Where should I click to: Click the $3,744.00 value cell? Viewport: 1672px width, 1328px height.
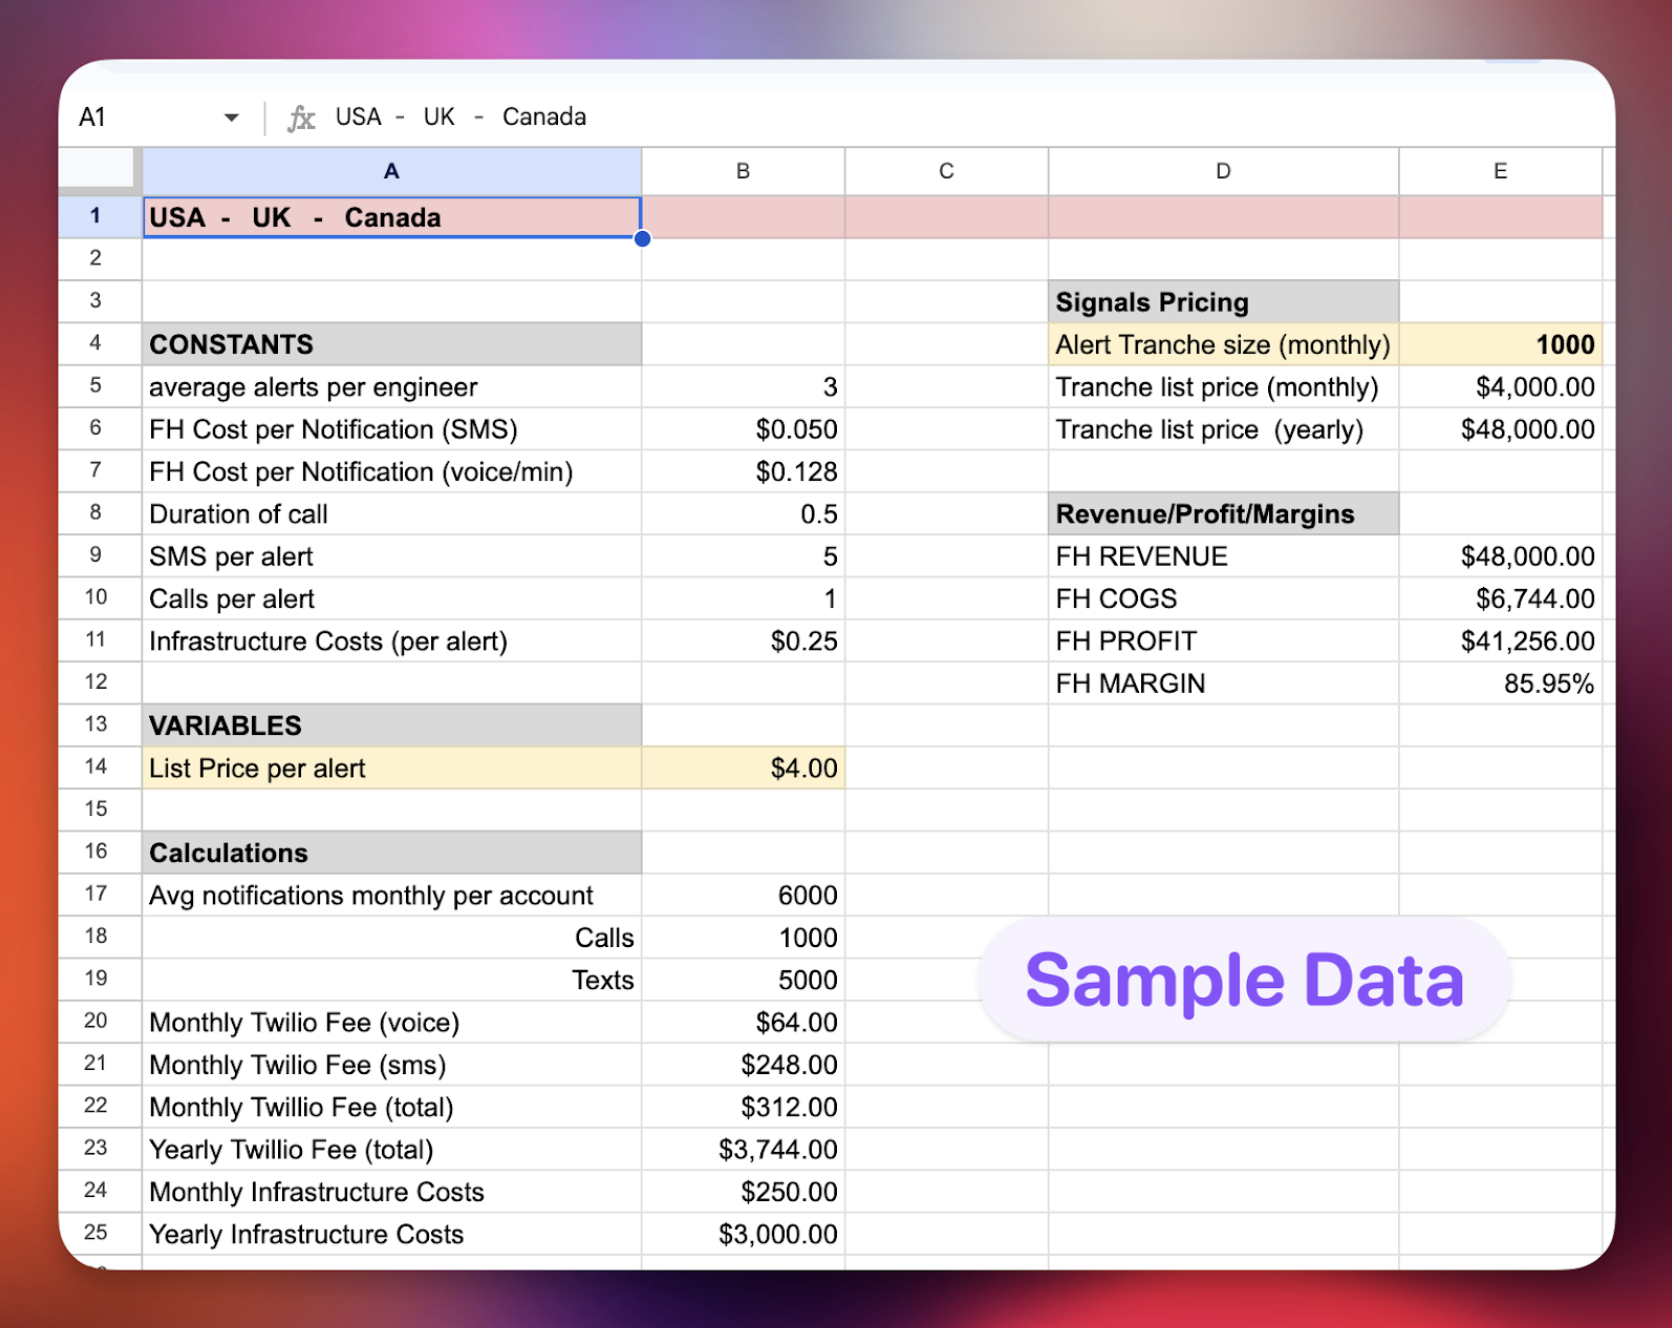743,1149
